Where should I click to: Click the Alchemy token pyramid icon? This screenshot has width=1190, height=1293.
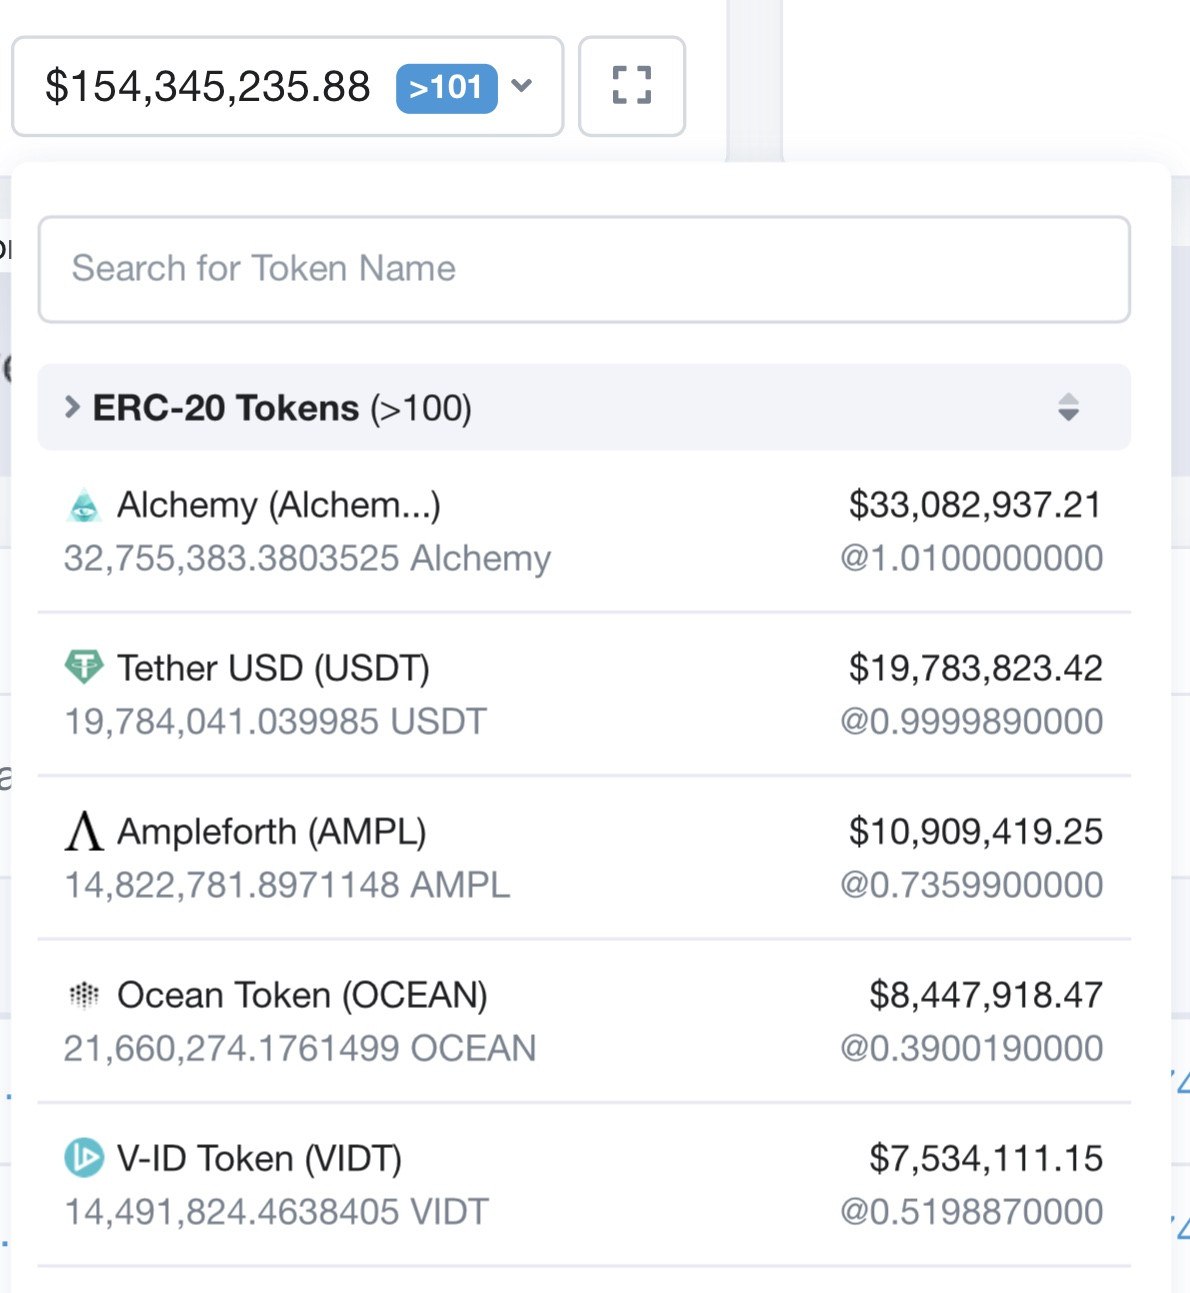pyautogui.click(x=84, y=506)
